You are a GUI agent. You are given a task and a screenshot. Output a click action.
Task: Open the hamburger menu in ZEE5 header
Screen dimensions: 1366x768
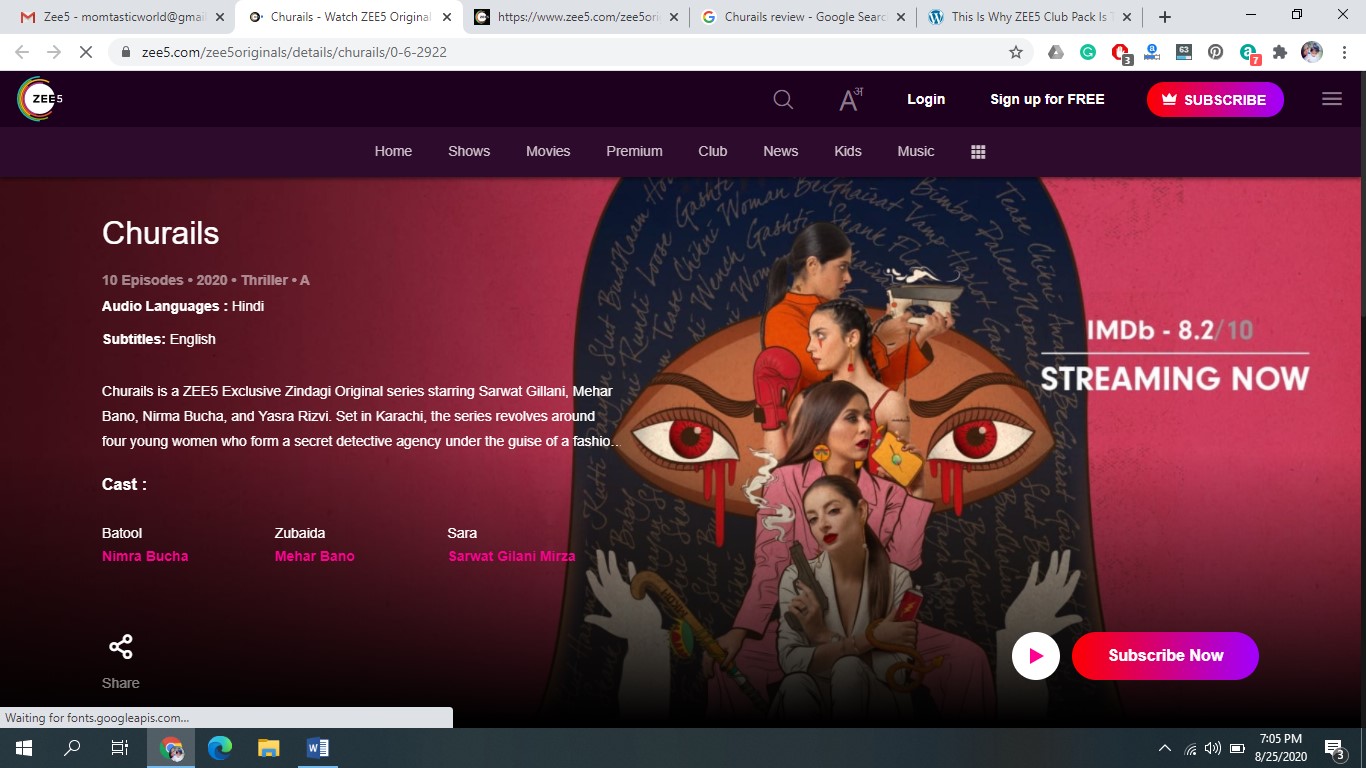(1332, 99)
